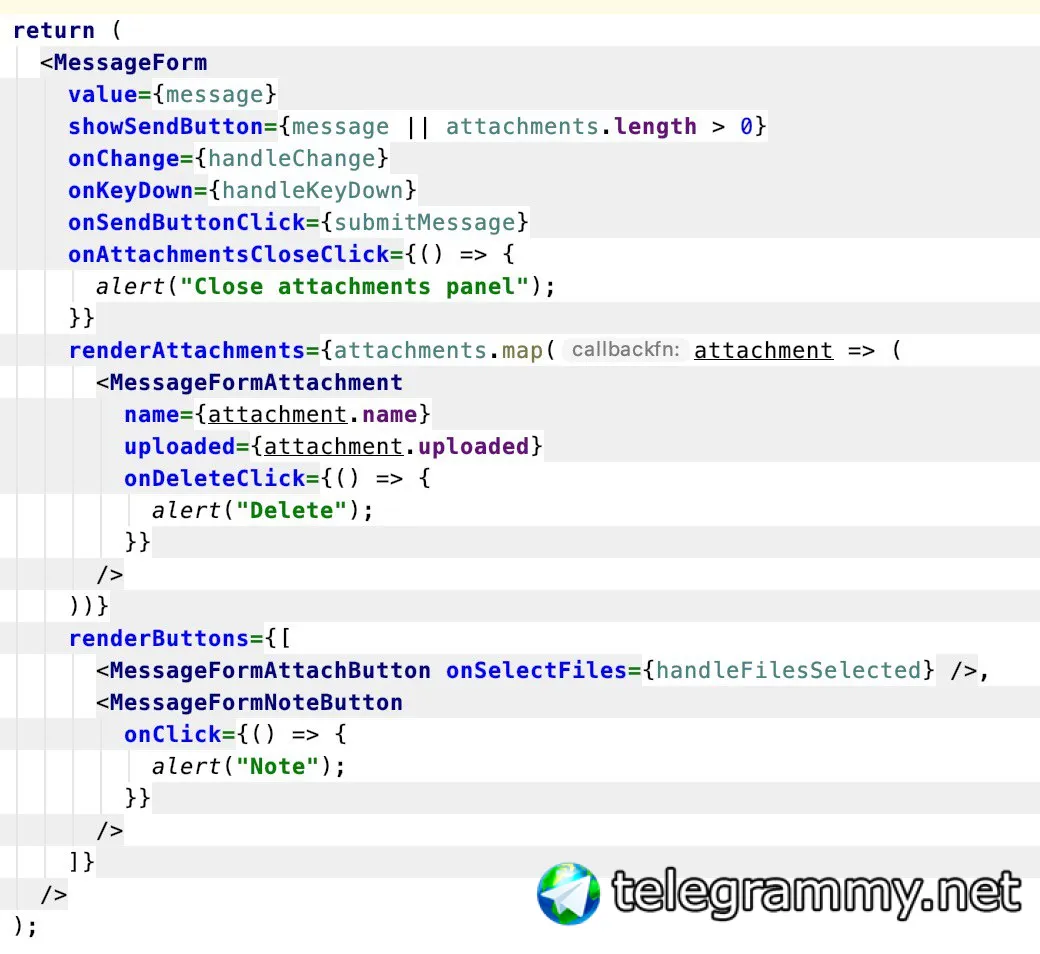
Task: Click the number '0' in showSendButton expression
Action: coord(746,126)
